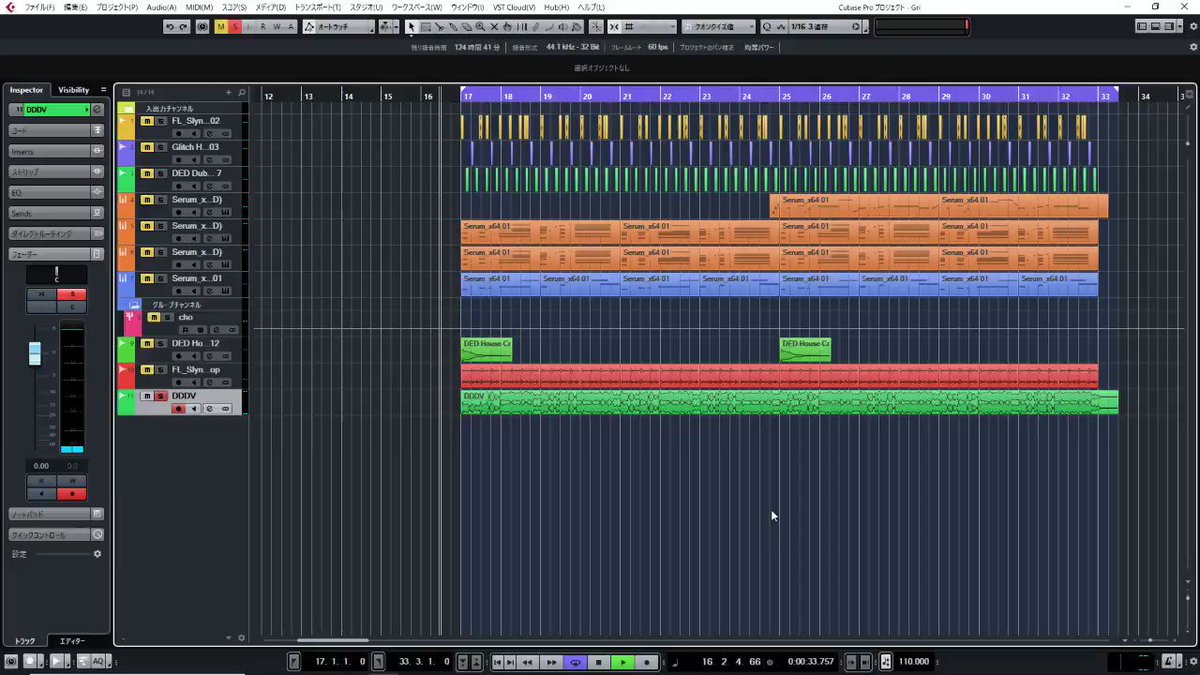Click the tempo value 110.000
This screenshot has width=1200, height=675.
coord(915,662)
